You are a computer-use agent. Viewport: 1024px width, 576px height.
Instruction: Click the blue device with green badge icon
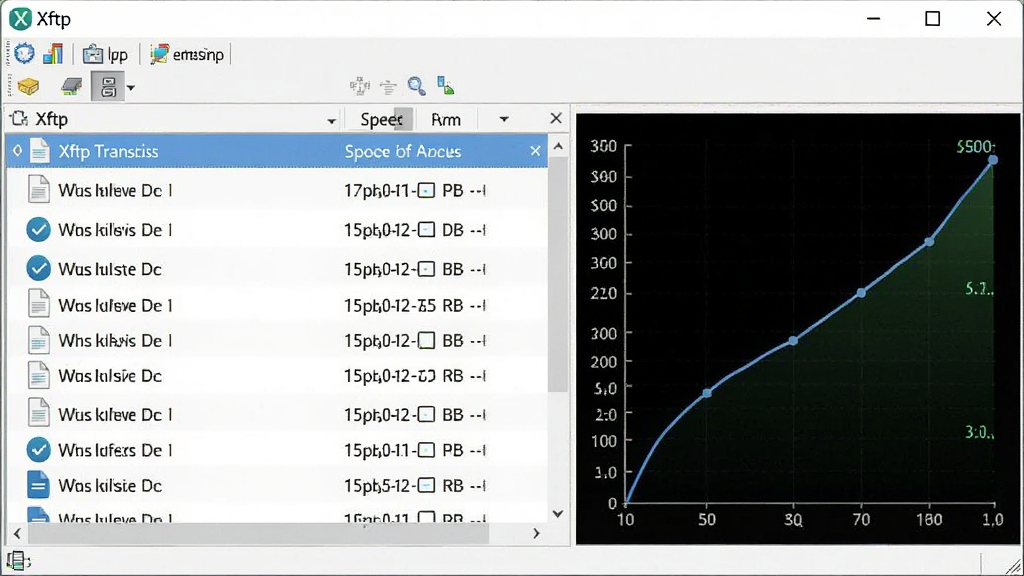coord(445,85)
